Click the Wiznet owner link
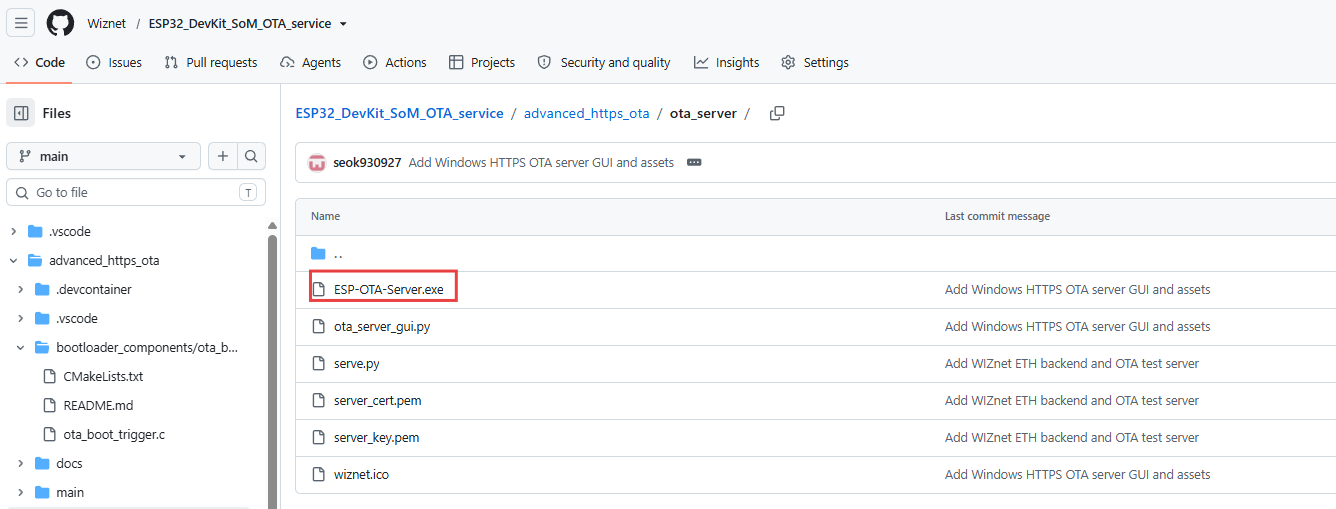1336x509 pixels. click(x=107, y=24)
